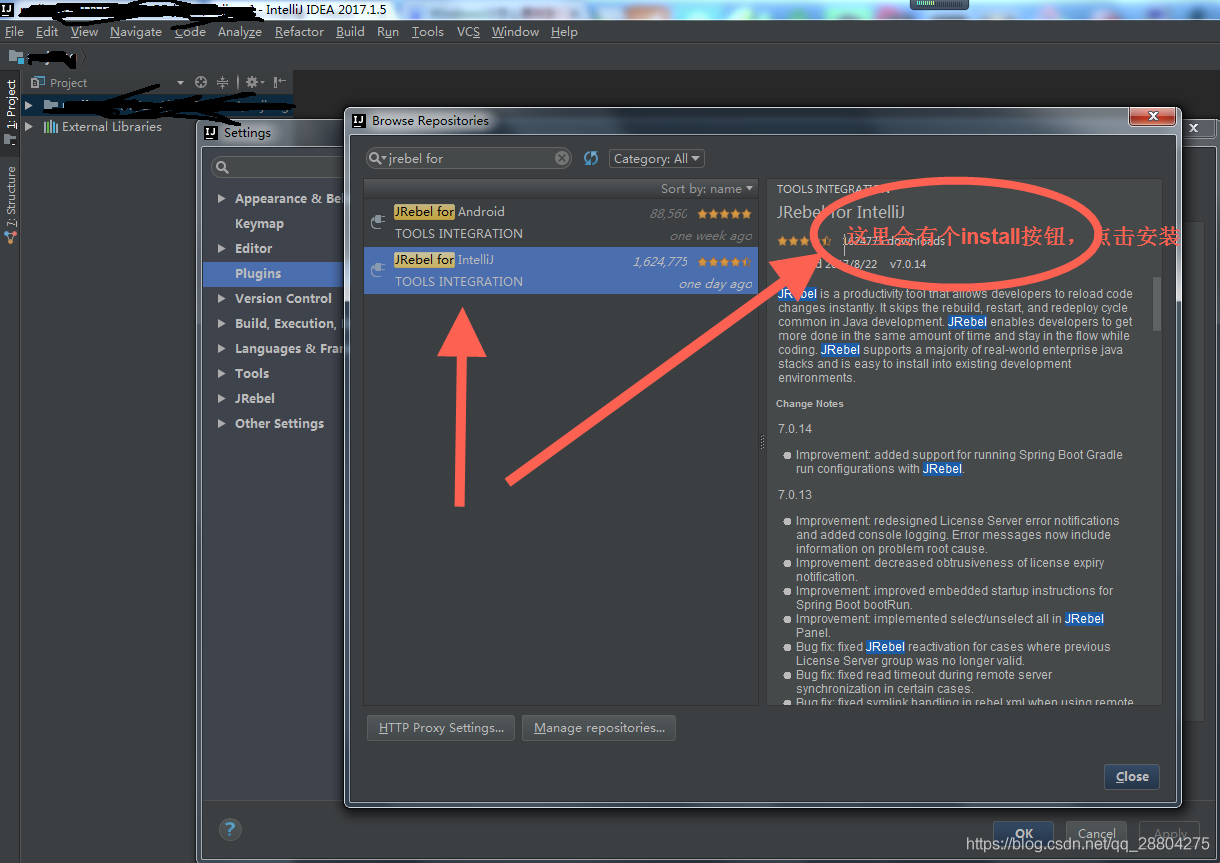Click the 7.0.13 change notes heading
Image resolution: width=1220 pixels, height=863 pixels.
pos(795,495)
